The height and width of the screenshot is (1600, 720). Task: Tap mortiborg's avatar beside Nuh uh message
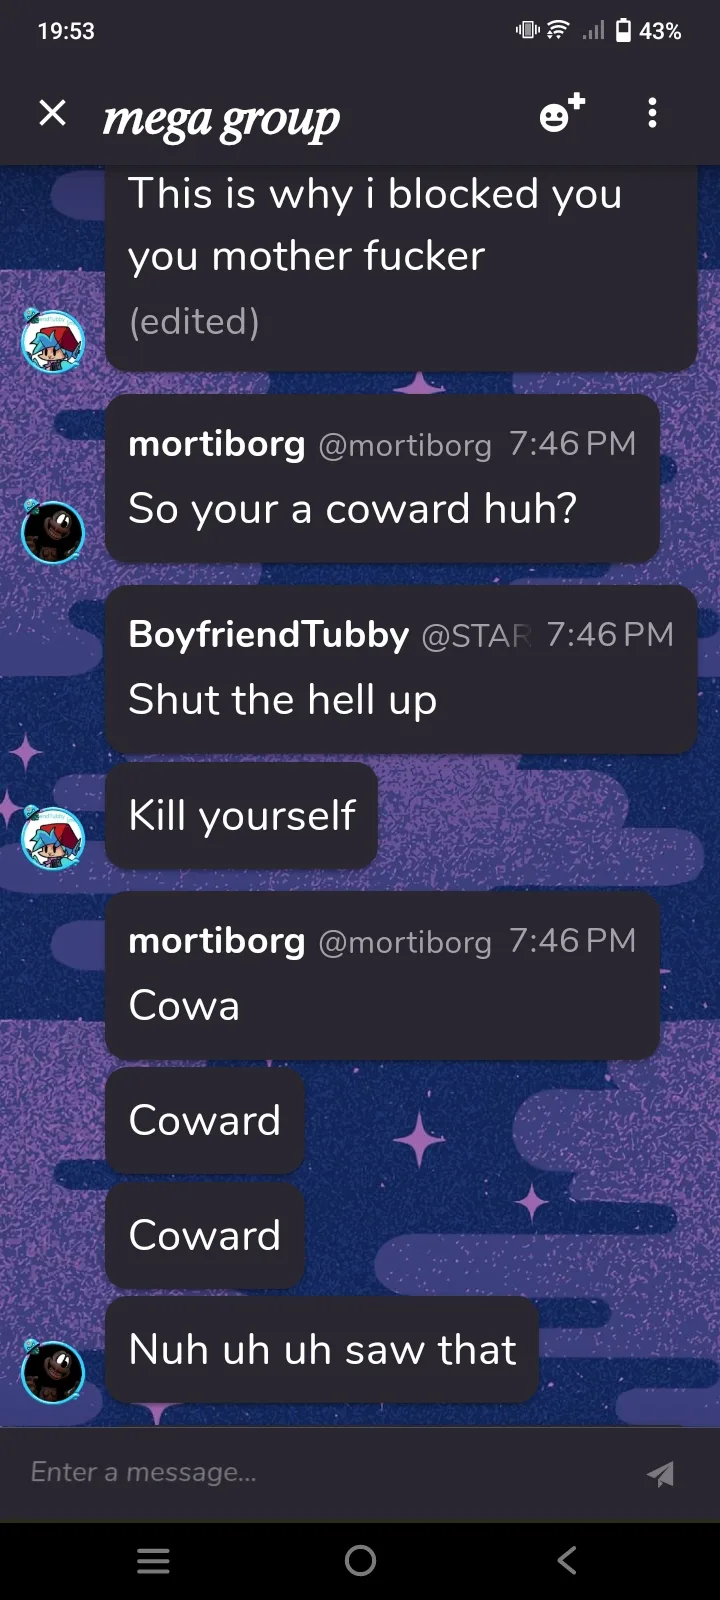pyautogui.click(x=52, y=1371)
